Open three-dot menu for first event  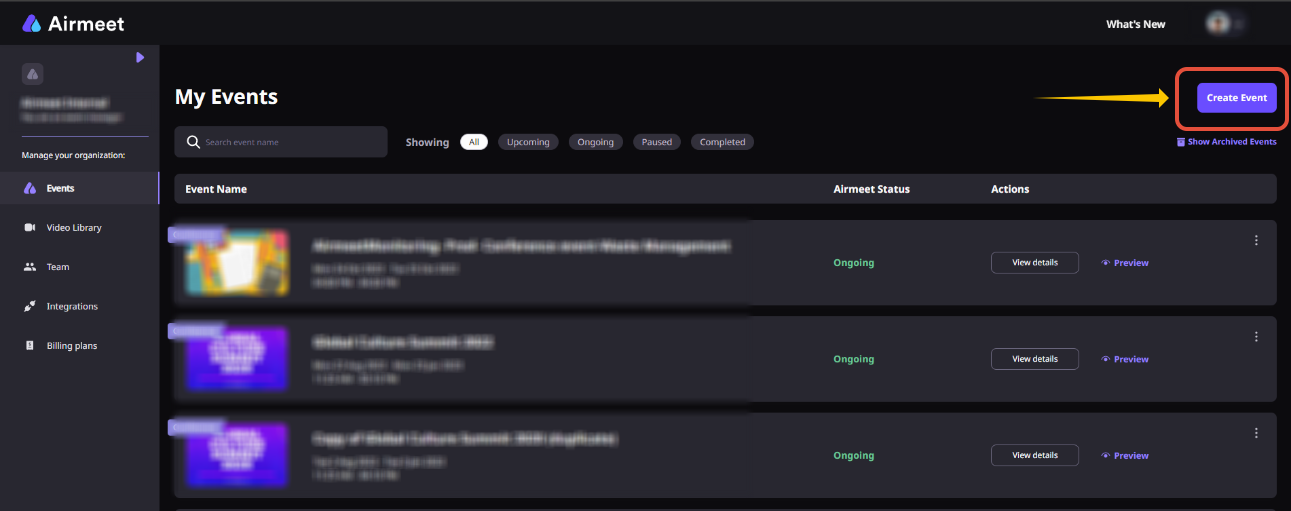1256,240
